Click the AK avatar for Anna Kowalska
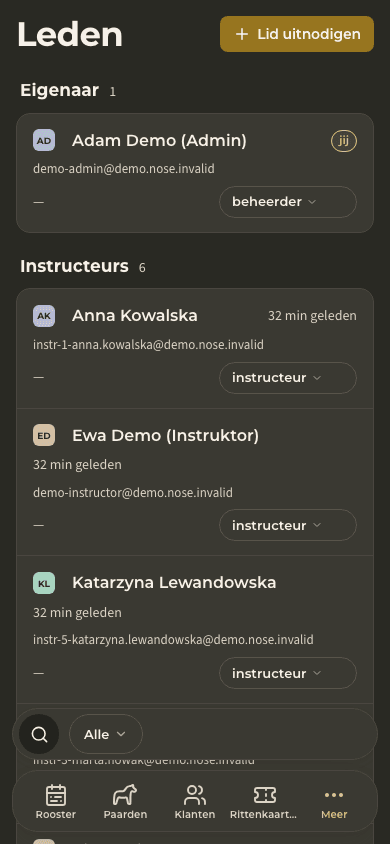390x844 pixels. point(44,316)
